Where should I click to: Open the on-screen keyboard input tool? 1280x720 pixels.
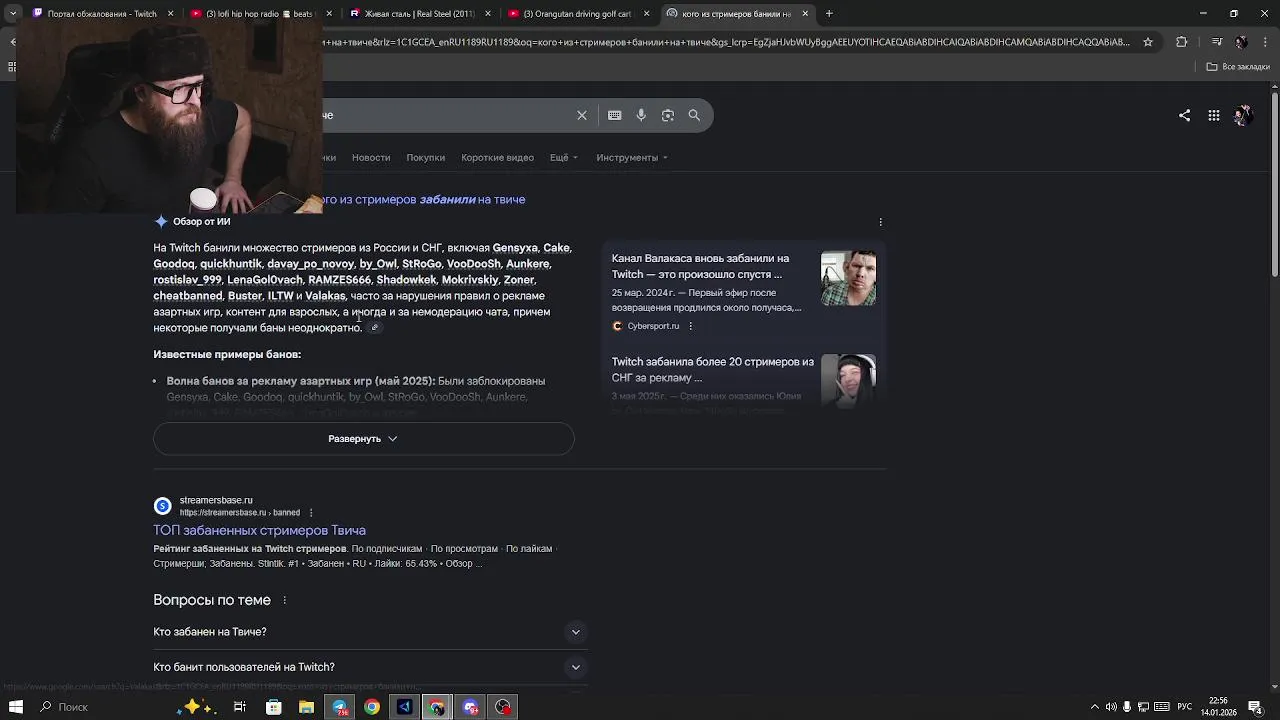click(615, 115)
